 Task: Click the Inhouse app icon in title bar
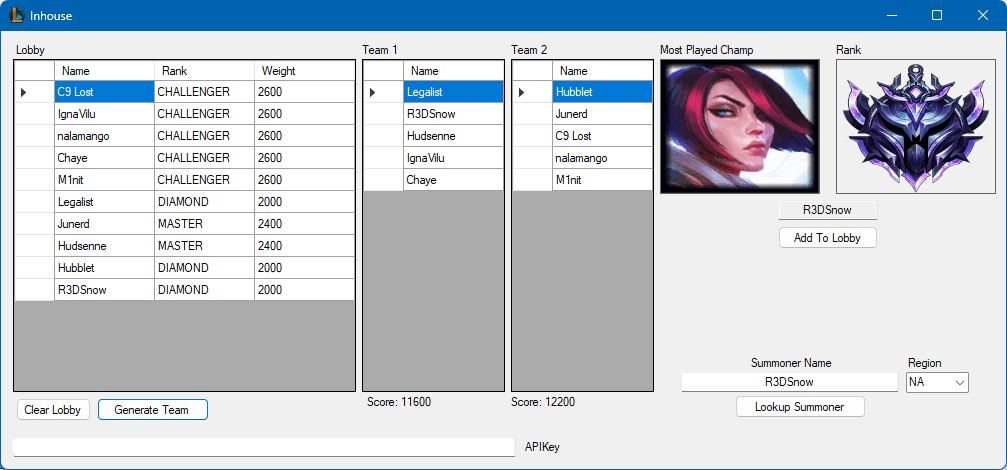tap(17, 15)
